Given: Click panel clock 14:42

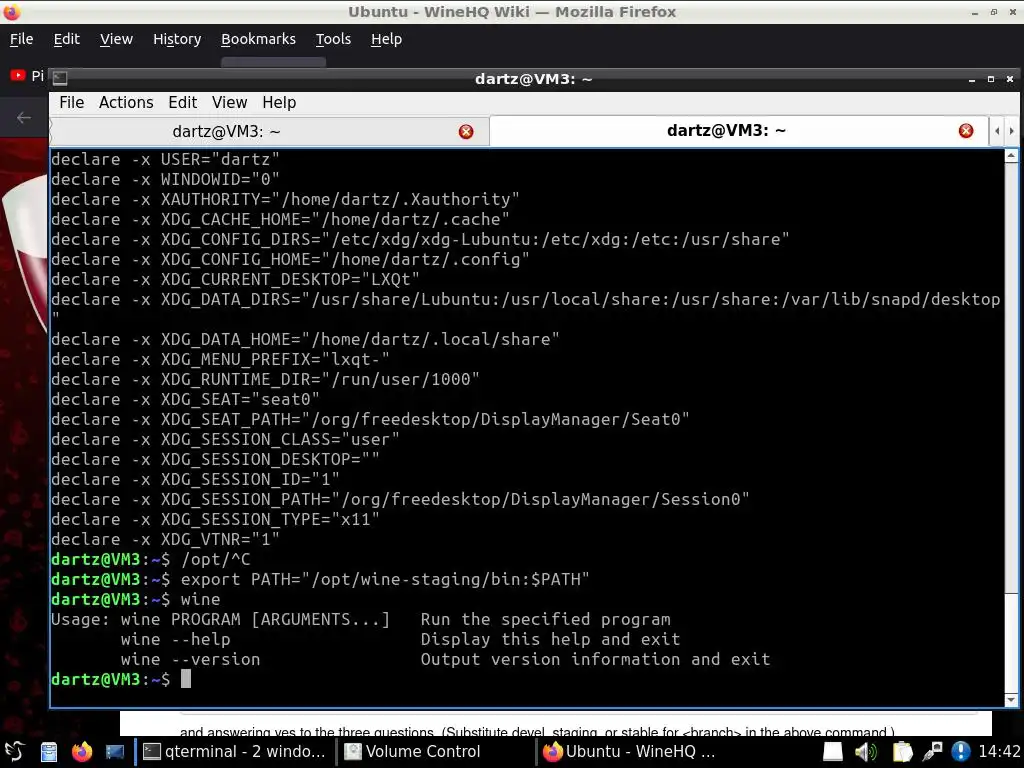Looking at the screenshot, I should (x=999, y=752).
